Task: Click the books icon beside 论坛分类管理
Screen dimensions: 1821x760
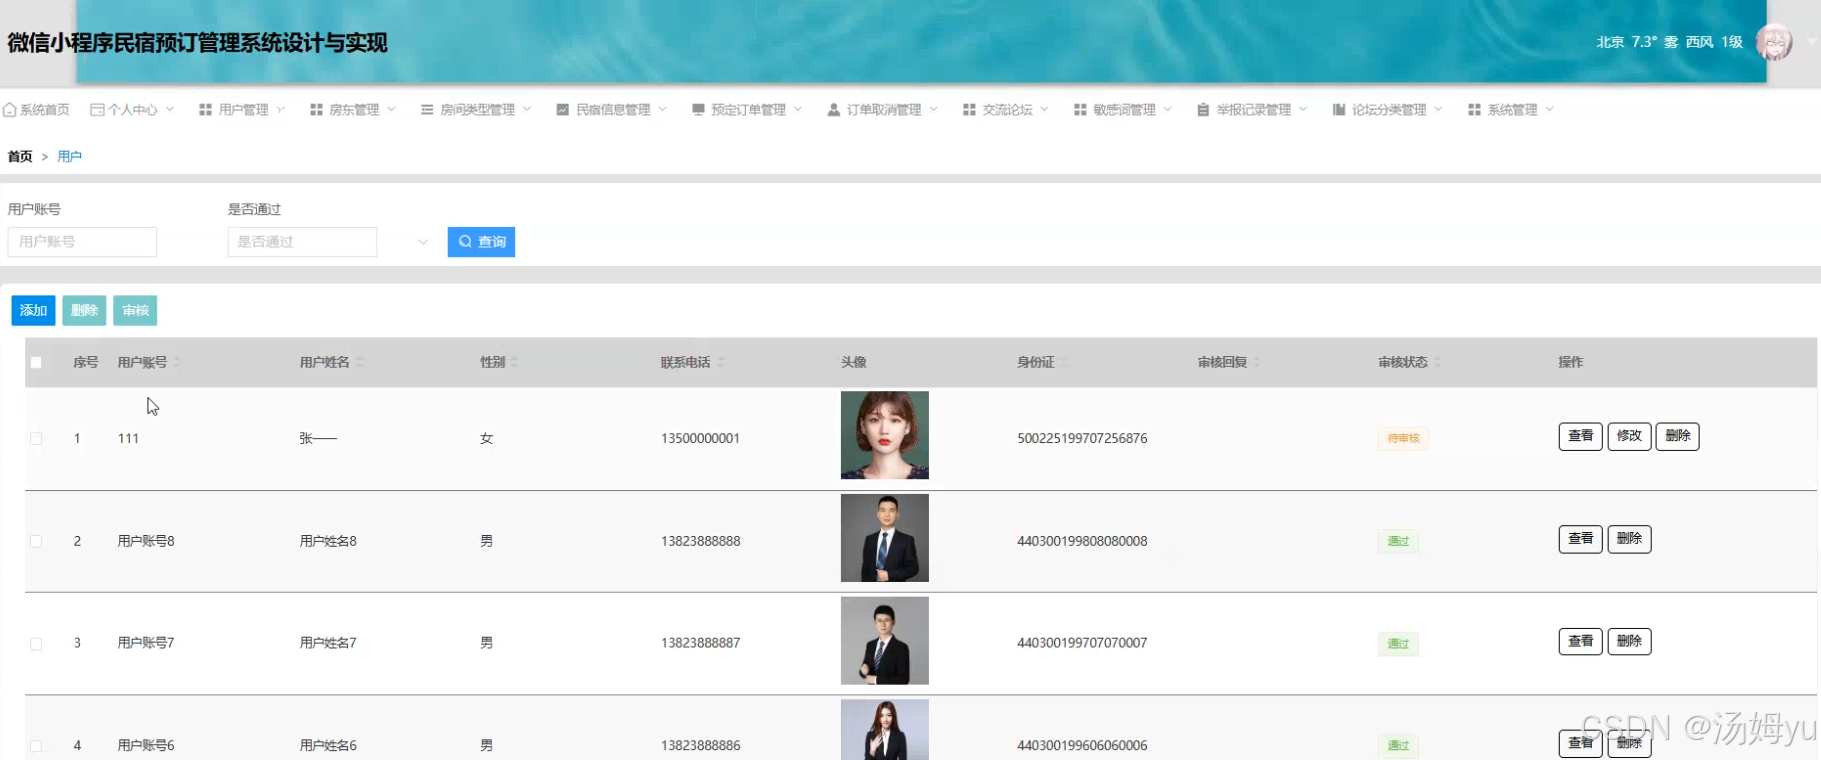Action: tap(1339, 110)
